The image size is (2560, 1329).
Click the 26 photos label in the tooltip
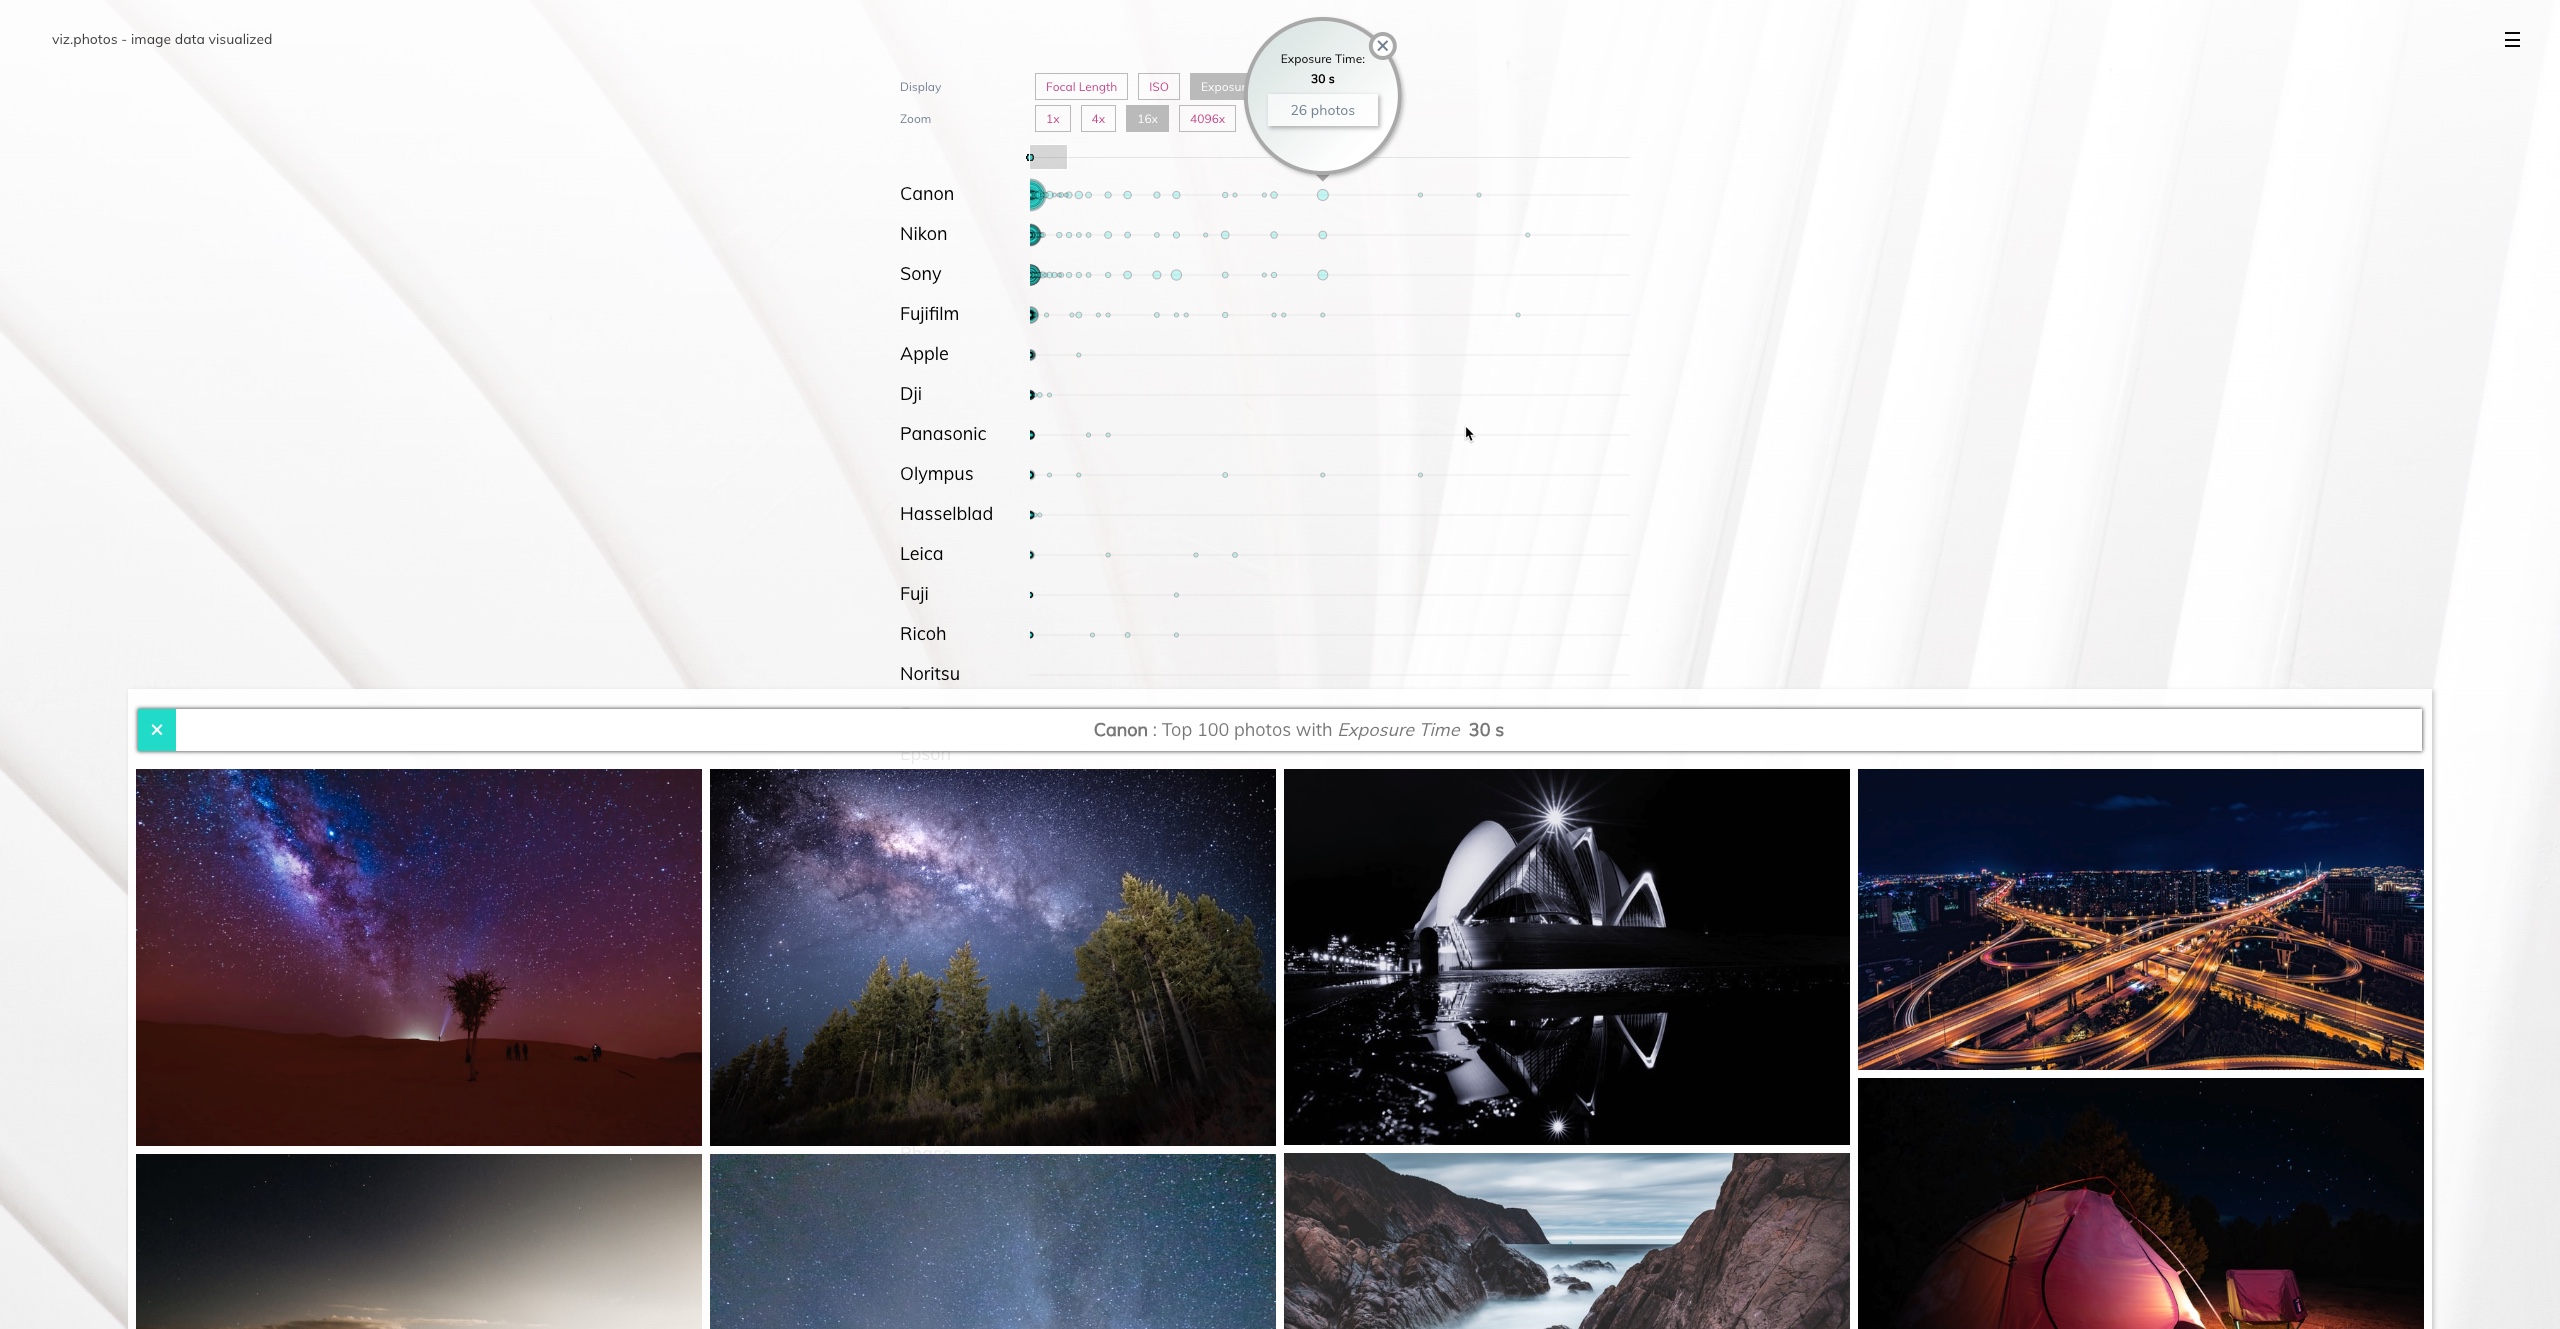coord(1322,110)
